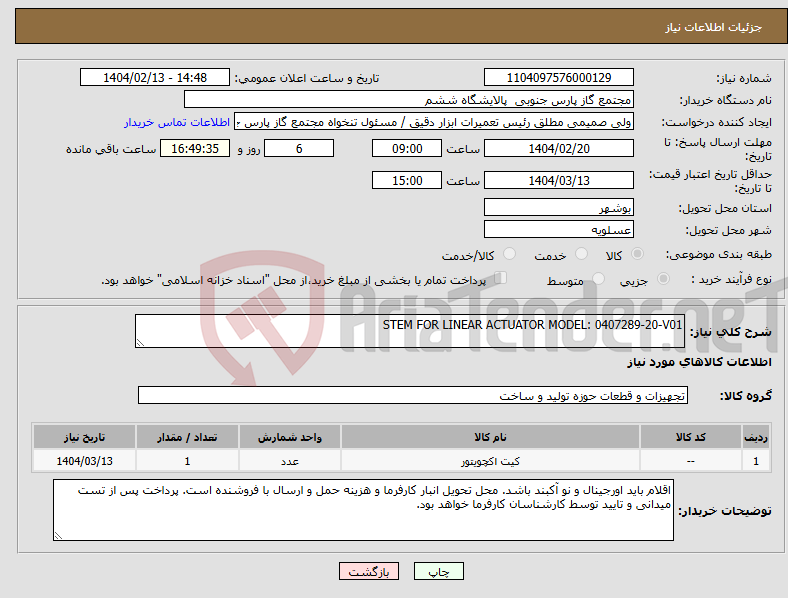Click the goods group field تجهیزات و قطعات

click(413, 395)
